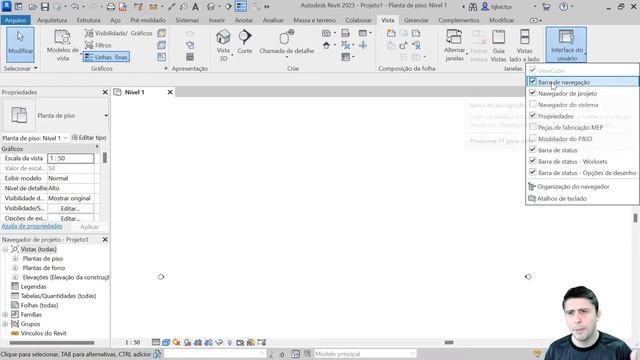Close the Nível 1 view tab

coord(170,93)
